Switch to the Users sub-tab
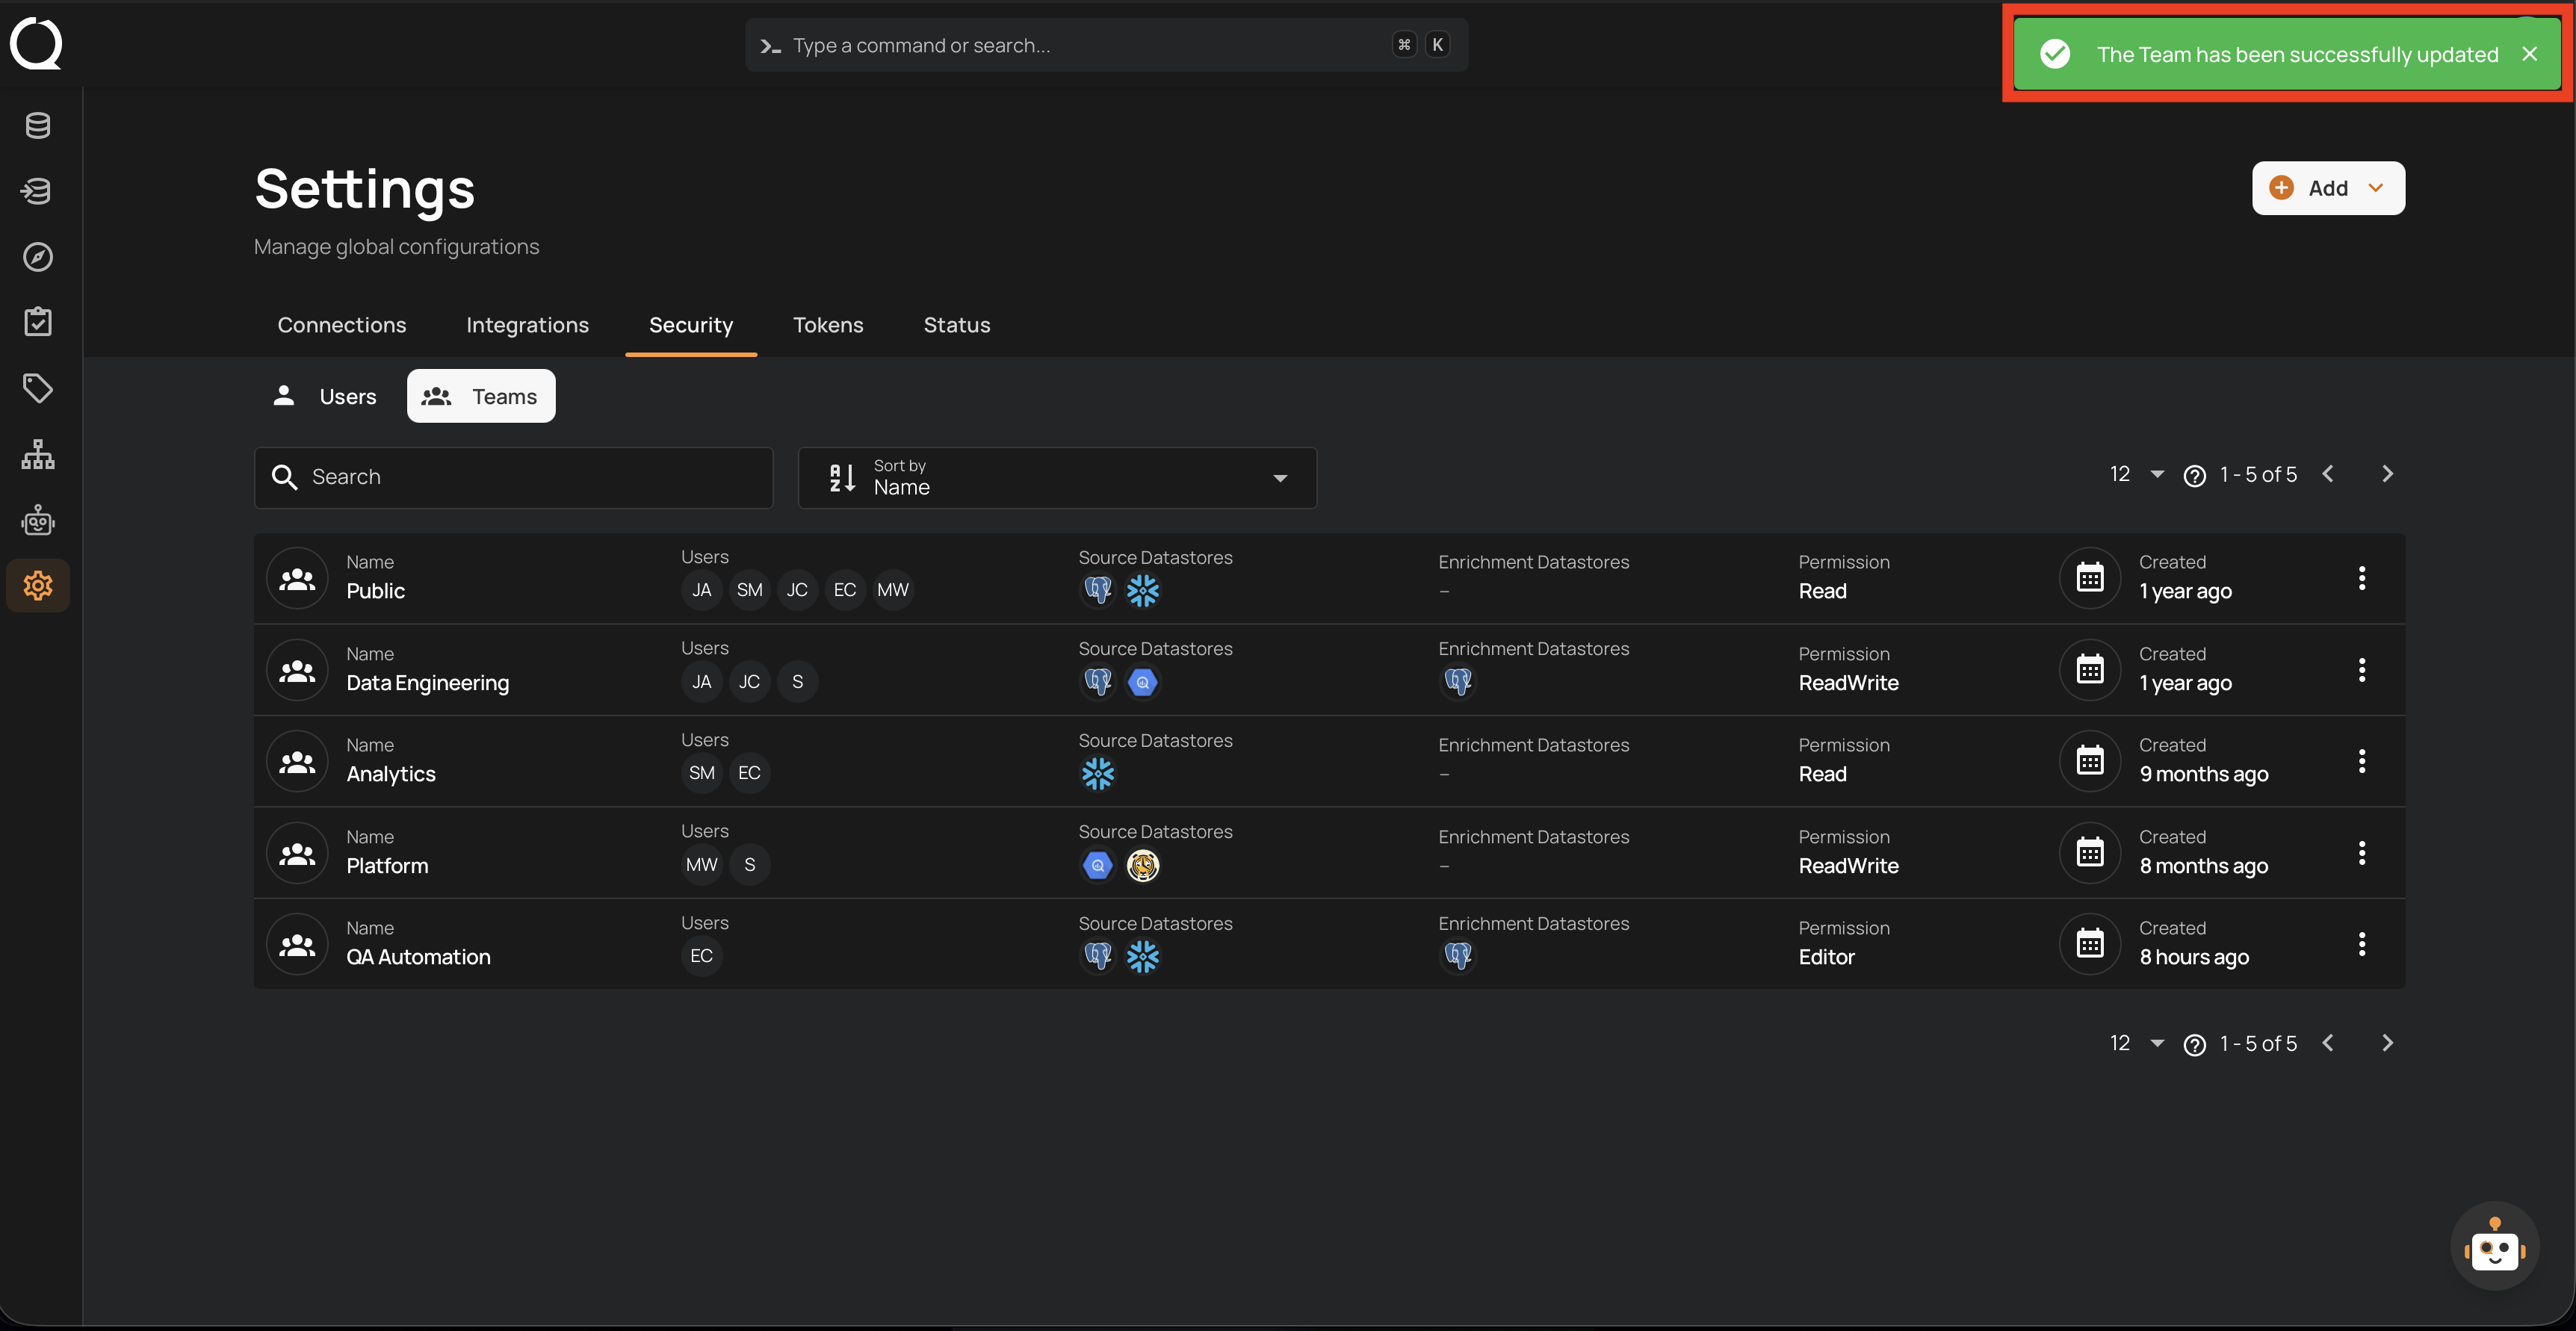The image size is (2576, 1331). [325, 396]
